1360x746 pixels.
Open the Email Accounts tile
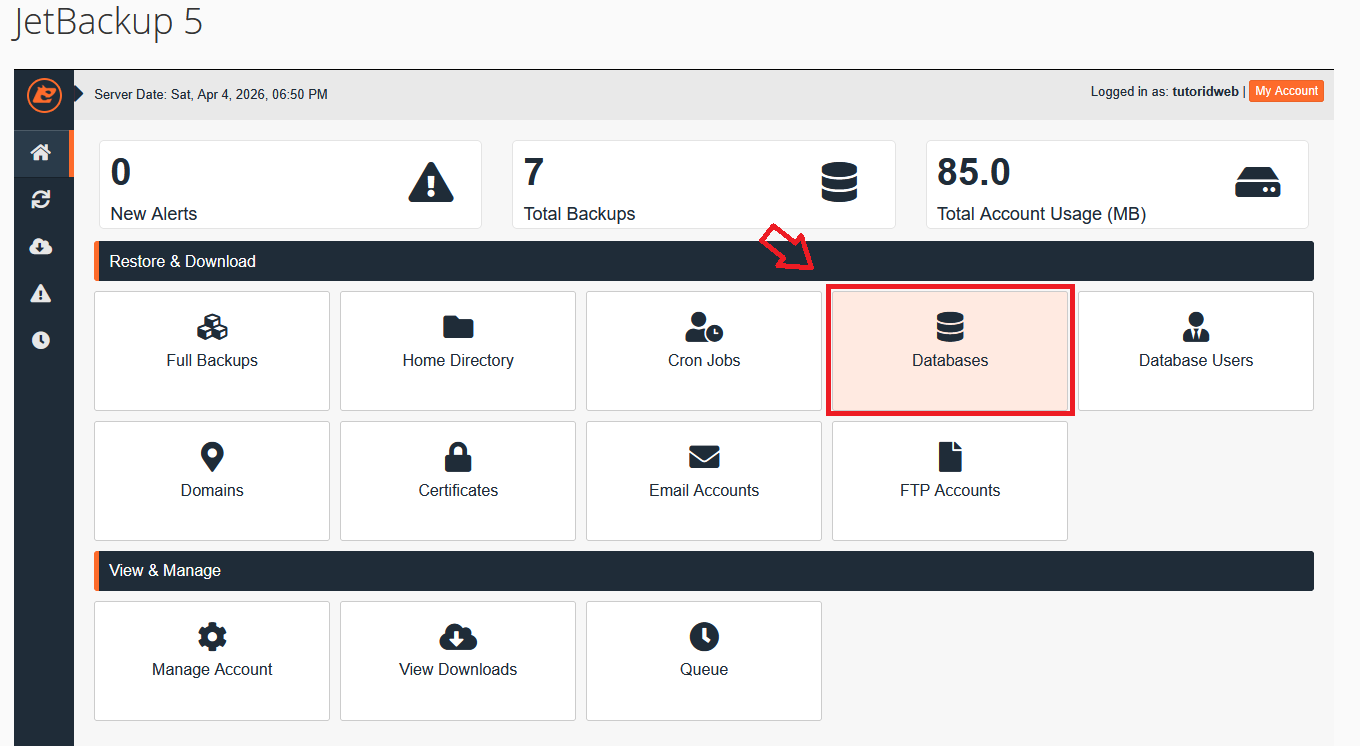pos(703,481)
